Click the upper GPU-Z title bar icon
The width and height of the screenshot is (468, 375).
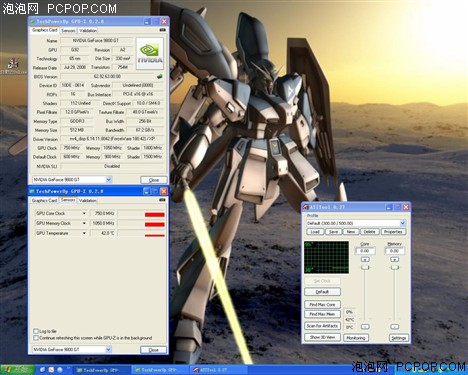pos(32,21)
